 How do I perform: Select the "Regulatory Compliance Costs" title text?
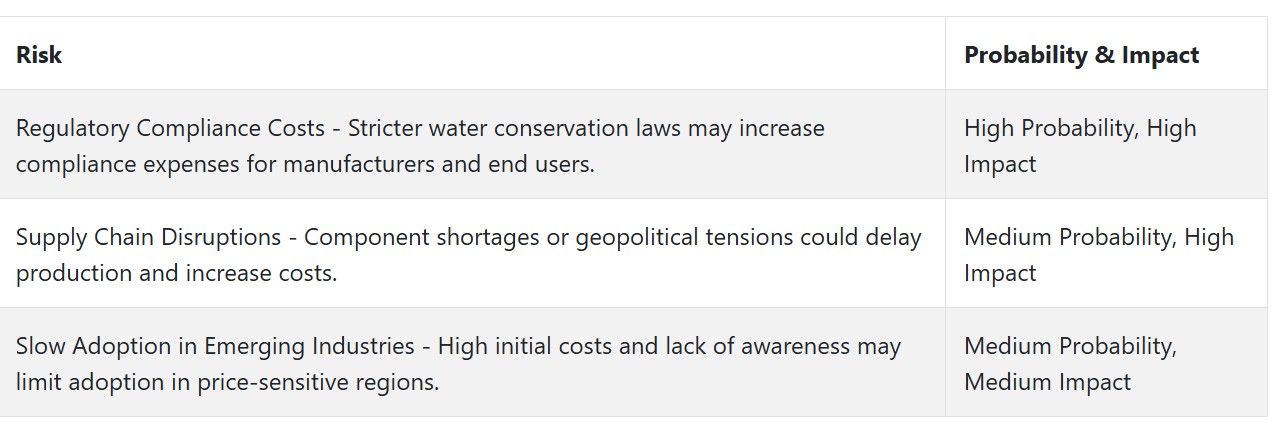coord(170,128)
